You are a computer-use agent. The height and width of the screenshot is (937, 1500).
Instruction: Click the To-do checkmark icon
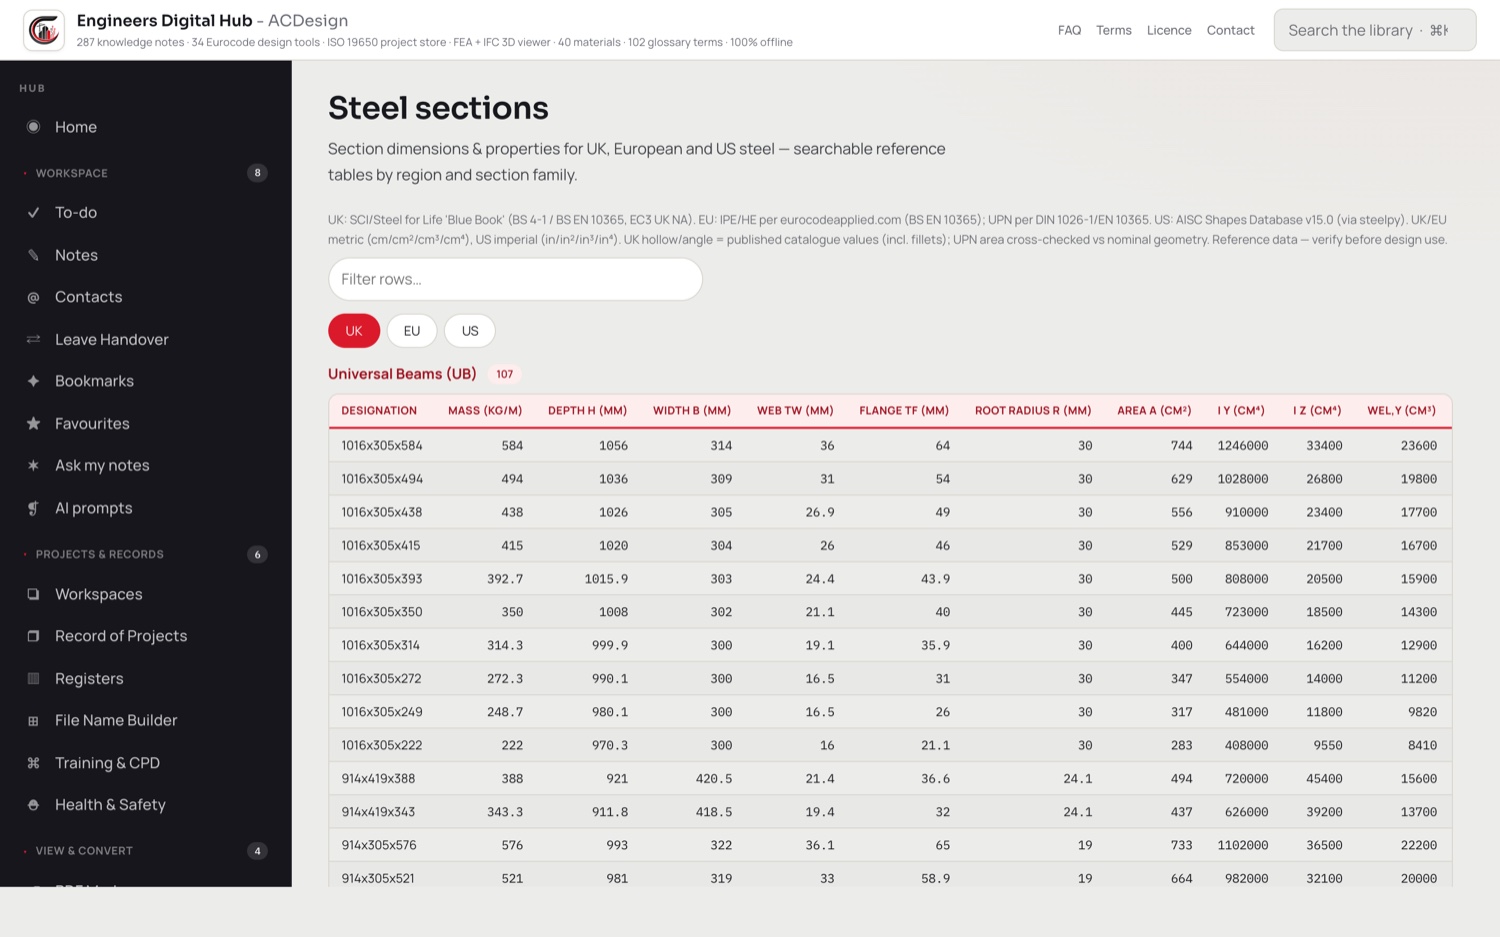click(x=33, y=212)
